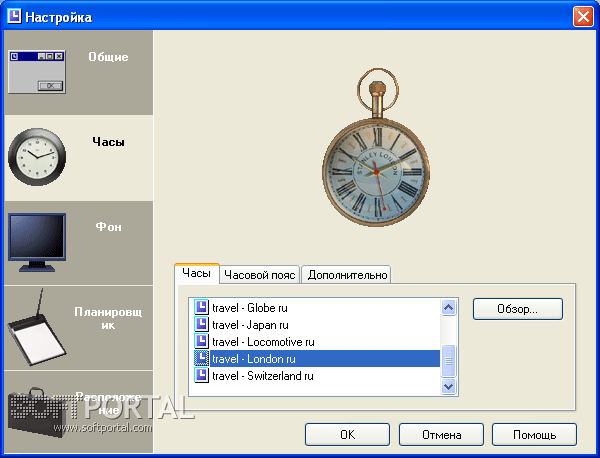
Task: Switch to the Часы tab
Action: click(x=197, y=273)
